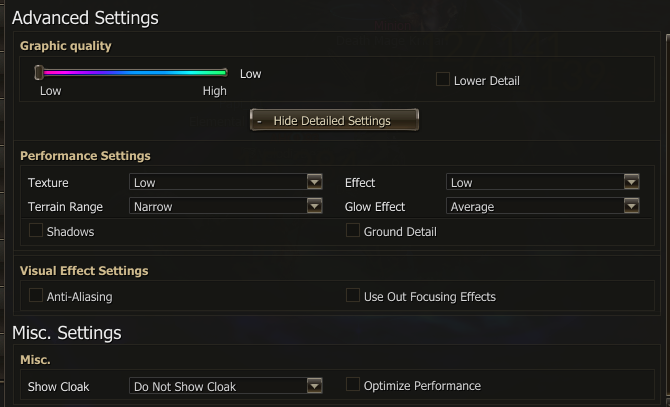The image size is (670, 407).
Task: Click the Glow Effect field showing Average
Action: [534, 206]
